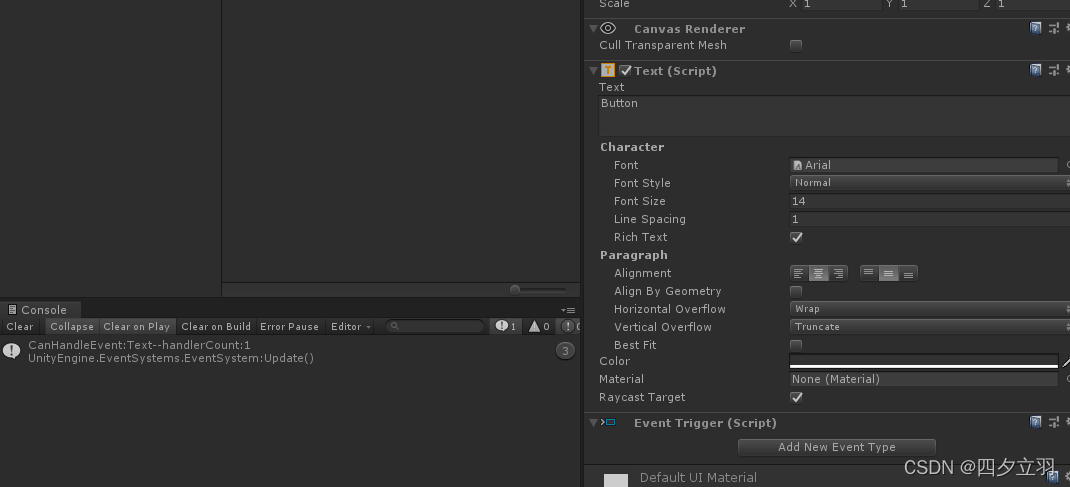Screen dimensions: 1070x487
Task: Toggle Cull Transparent Mesh checkbox
Action: [x=796, y=46]
